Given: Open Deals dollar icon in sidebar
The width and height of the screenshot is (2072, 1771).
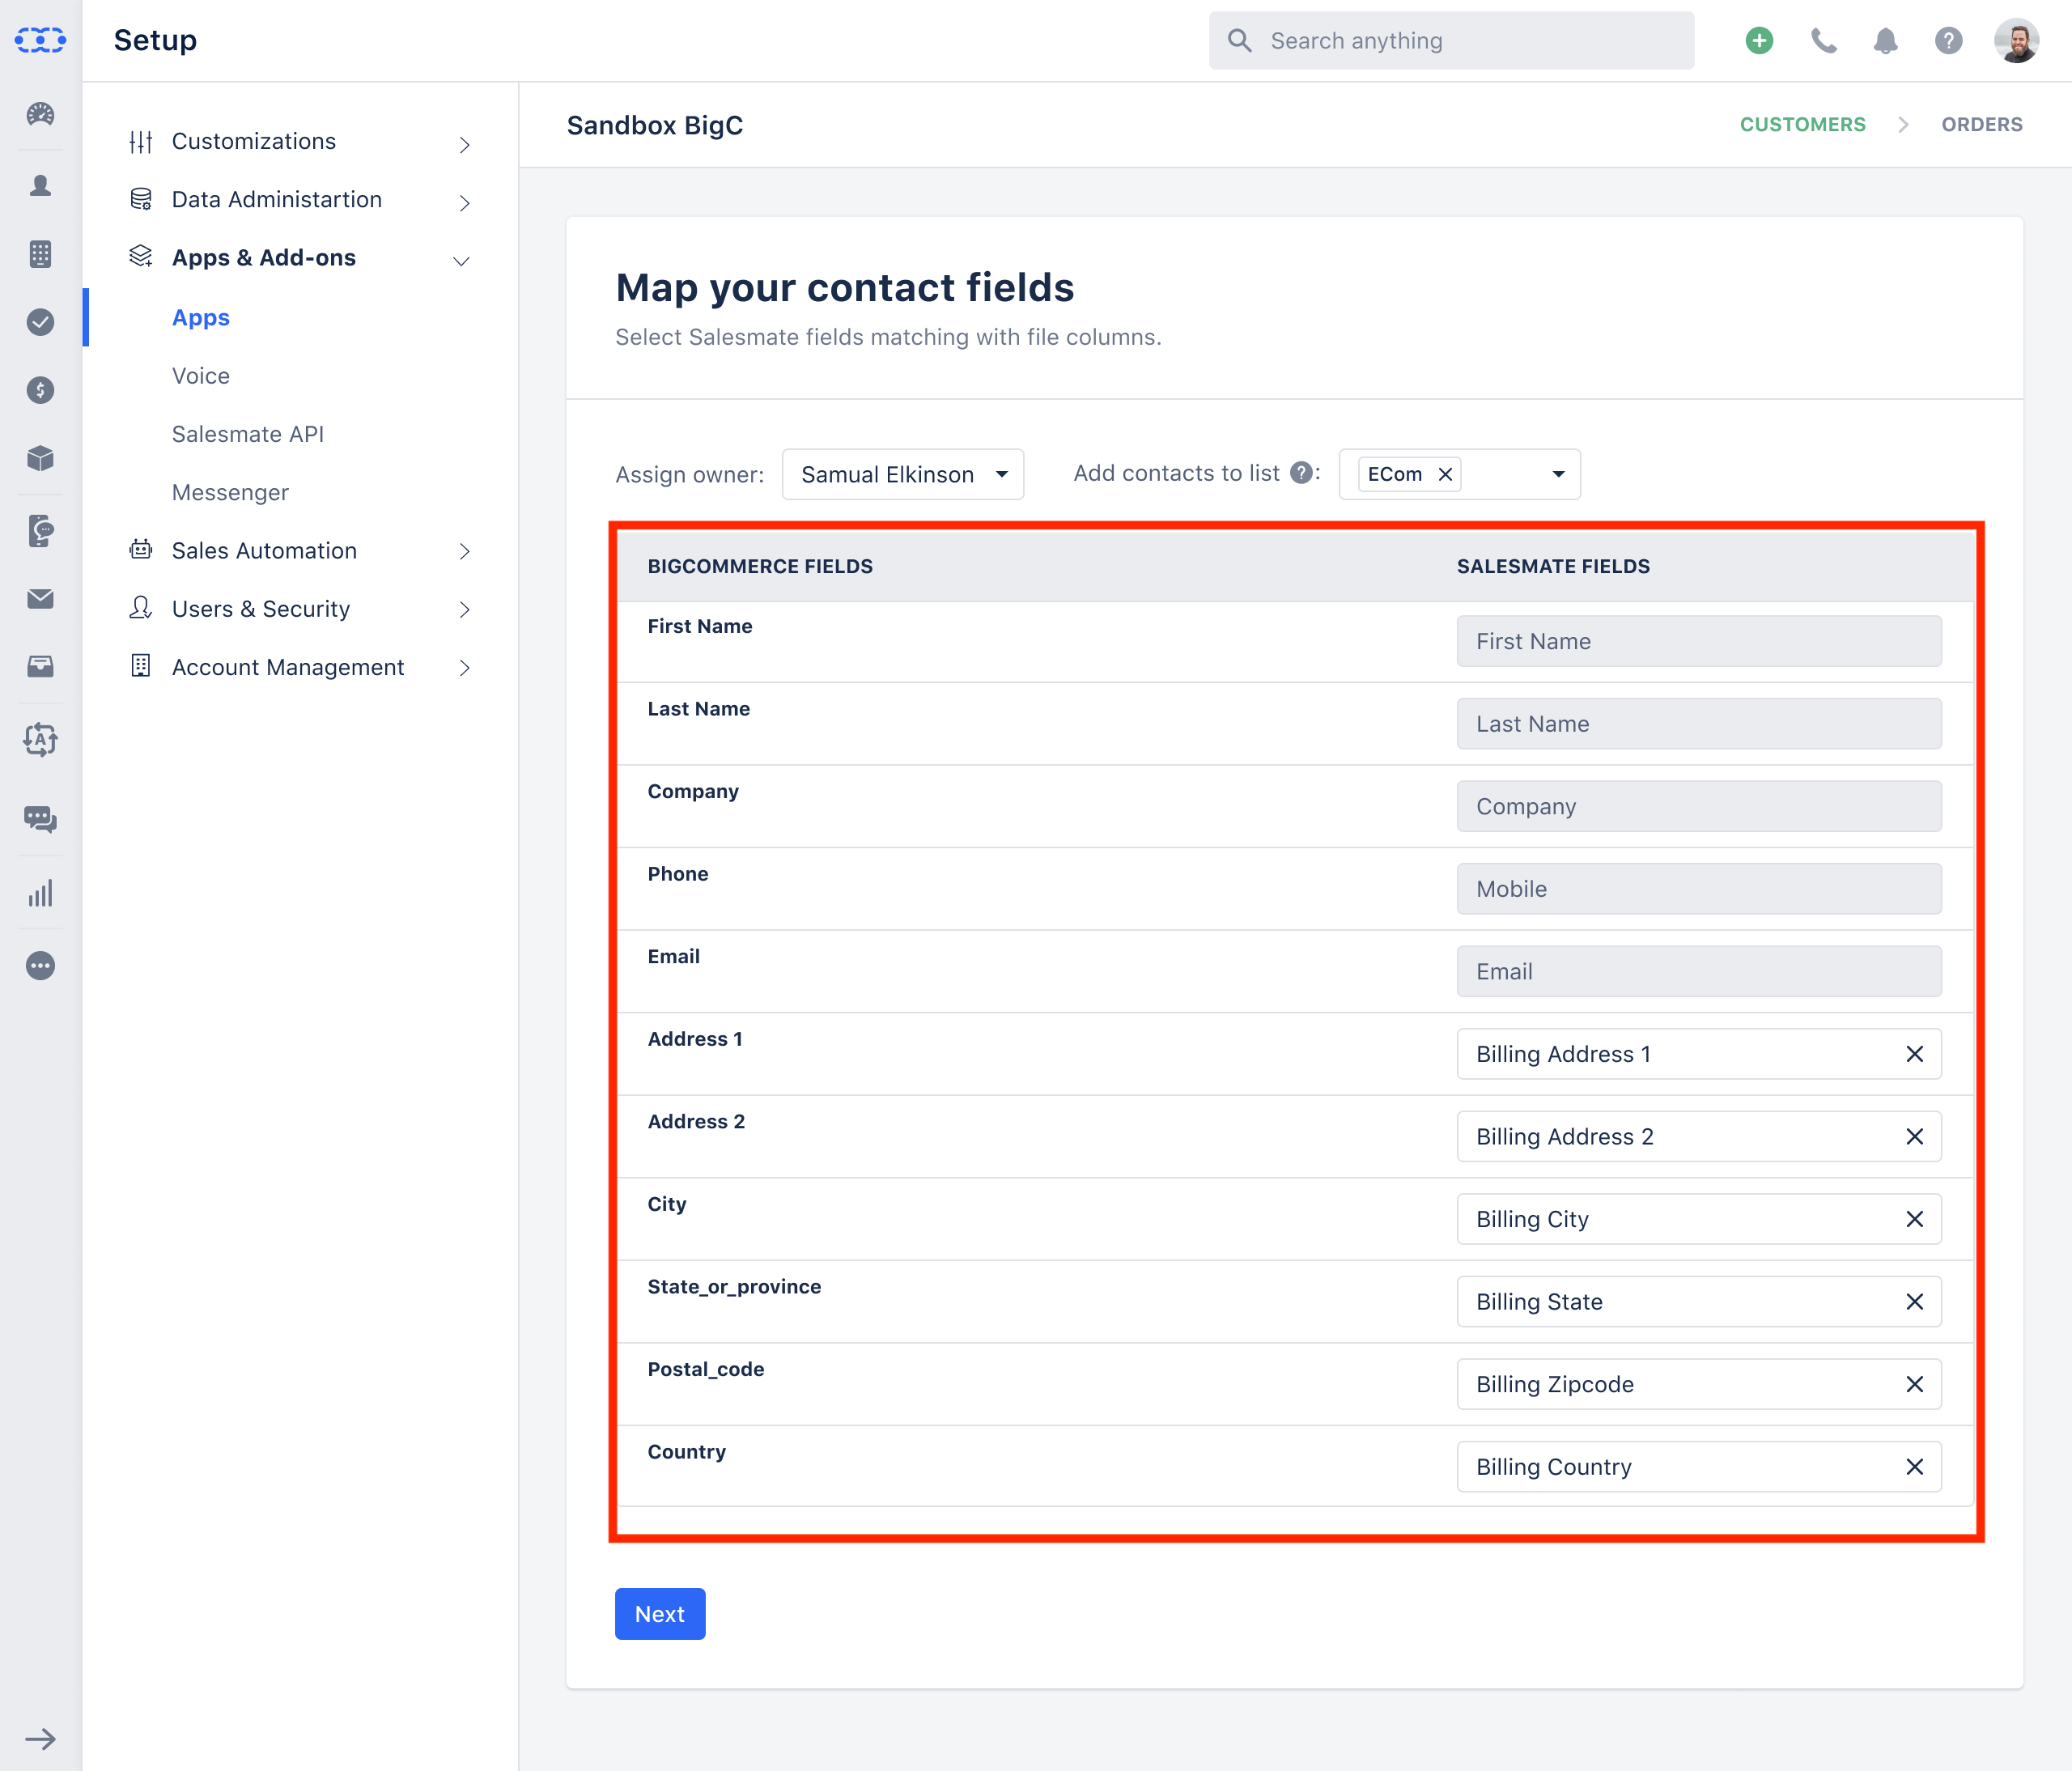Looking at the screenshot, I should pos(40,390).
